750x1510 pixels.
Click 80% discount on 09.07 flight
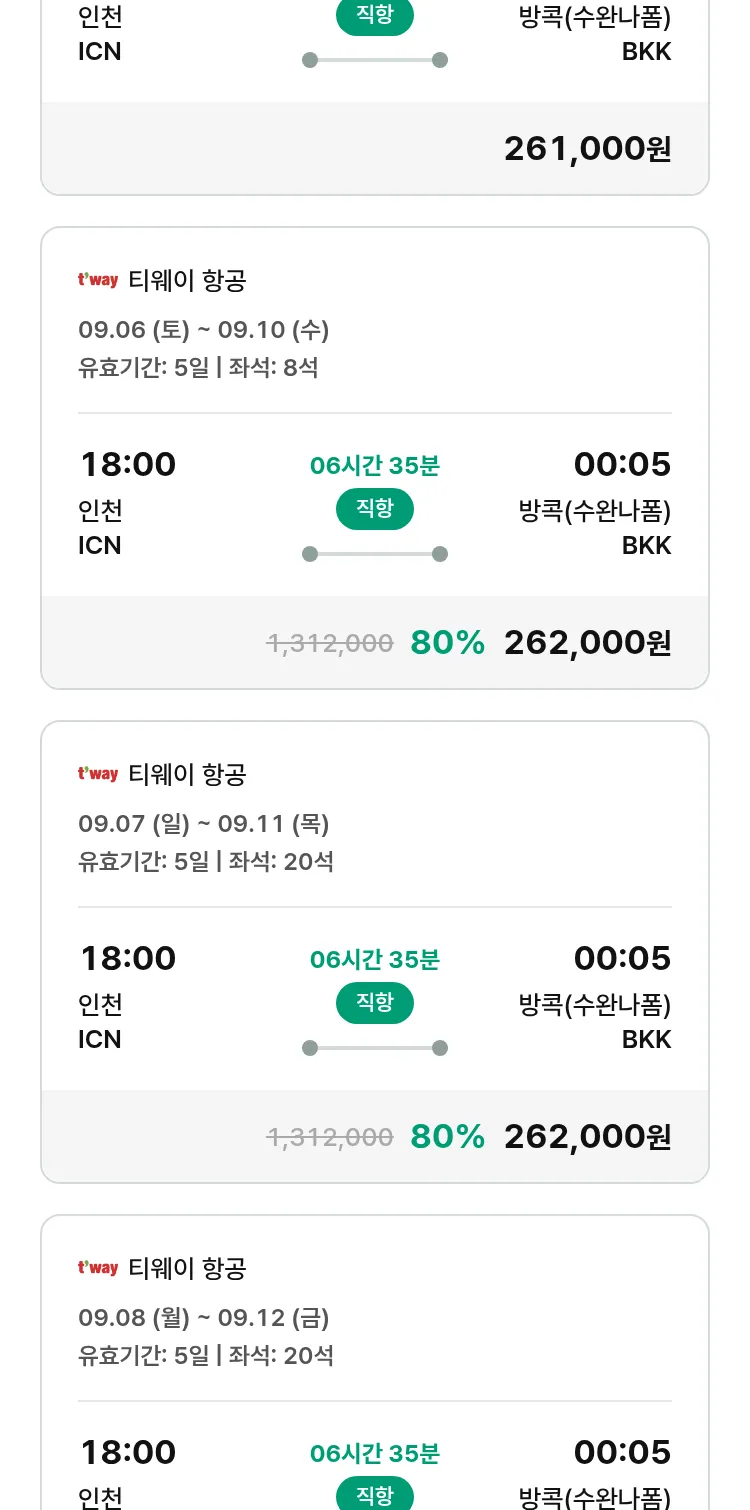click(x=447, y=1137)
